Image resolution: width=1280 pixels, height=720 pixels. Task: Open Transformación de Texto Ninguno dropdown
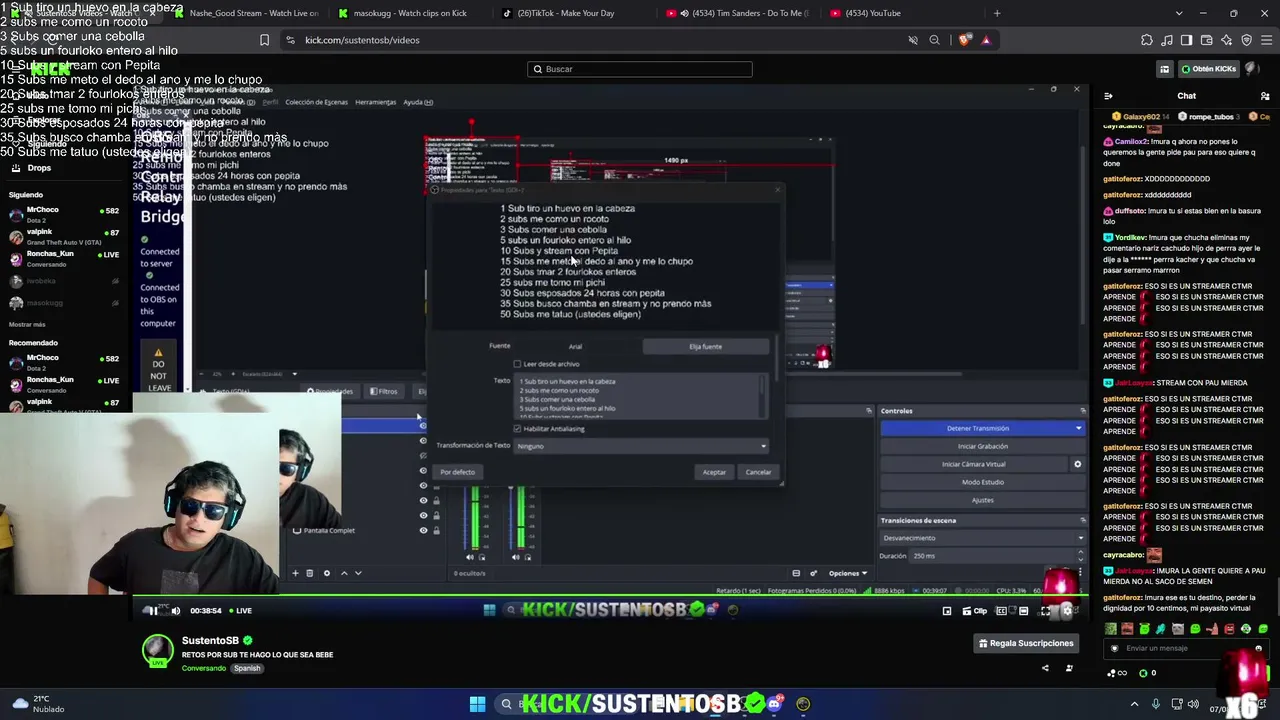(642, 446)
